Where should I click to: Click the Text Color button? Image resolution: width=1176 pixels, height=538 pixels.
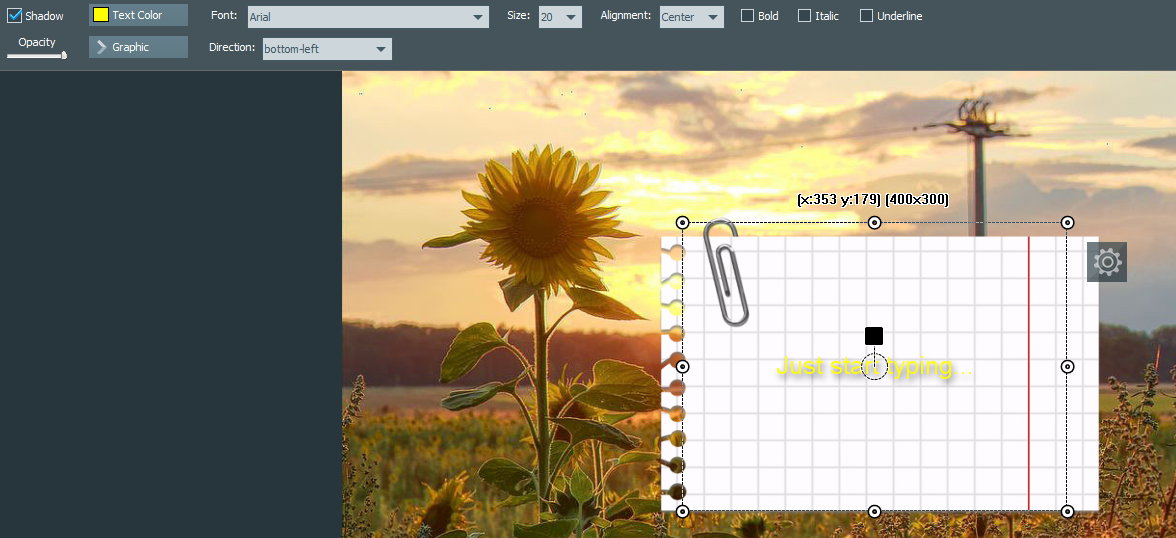tap(138, 15)
